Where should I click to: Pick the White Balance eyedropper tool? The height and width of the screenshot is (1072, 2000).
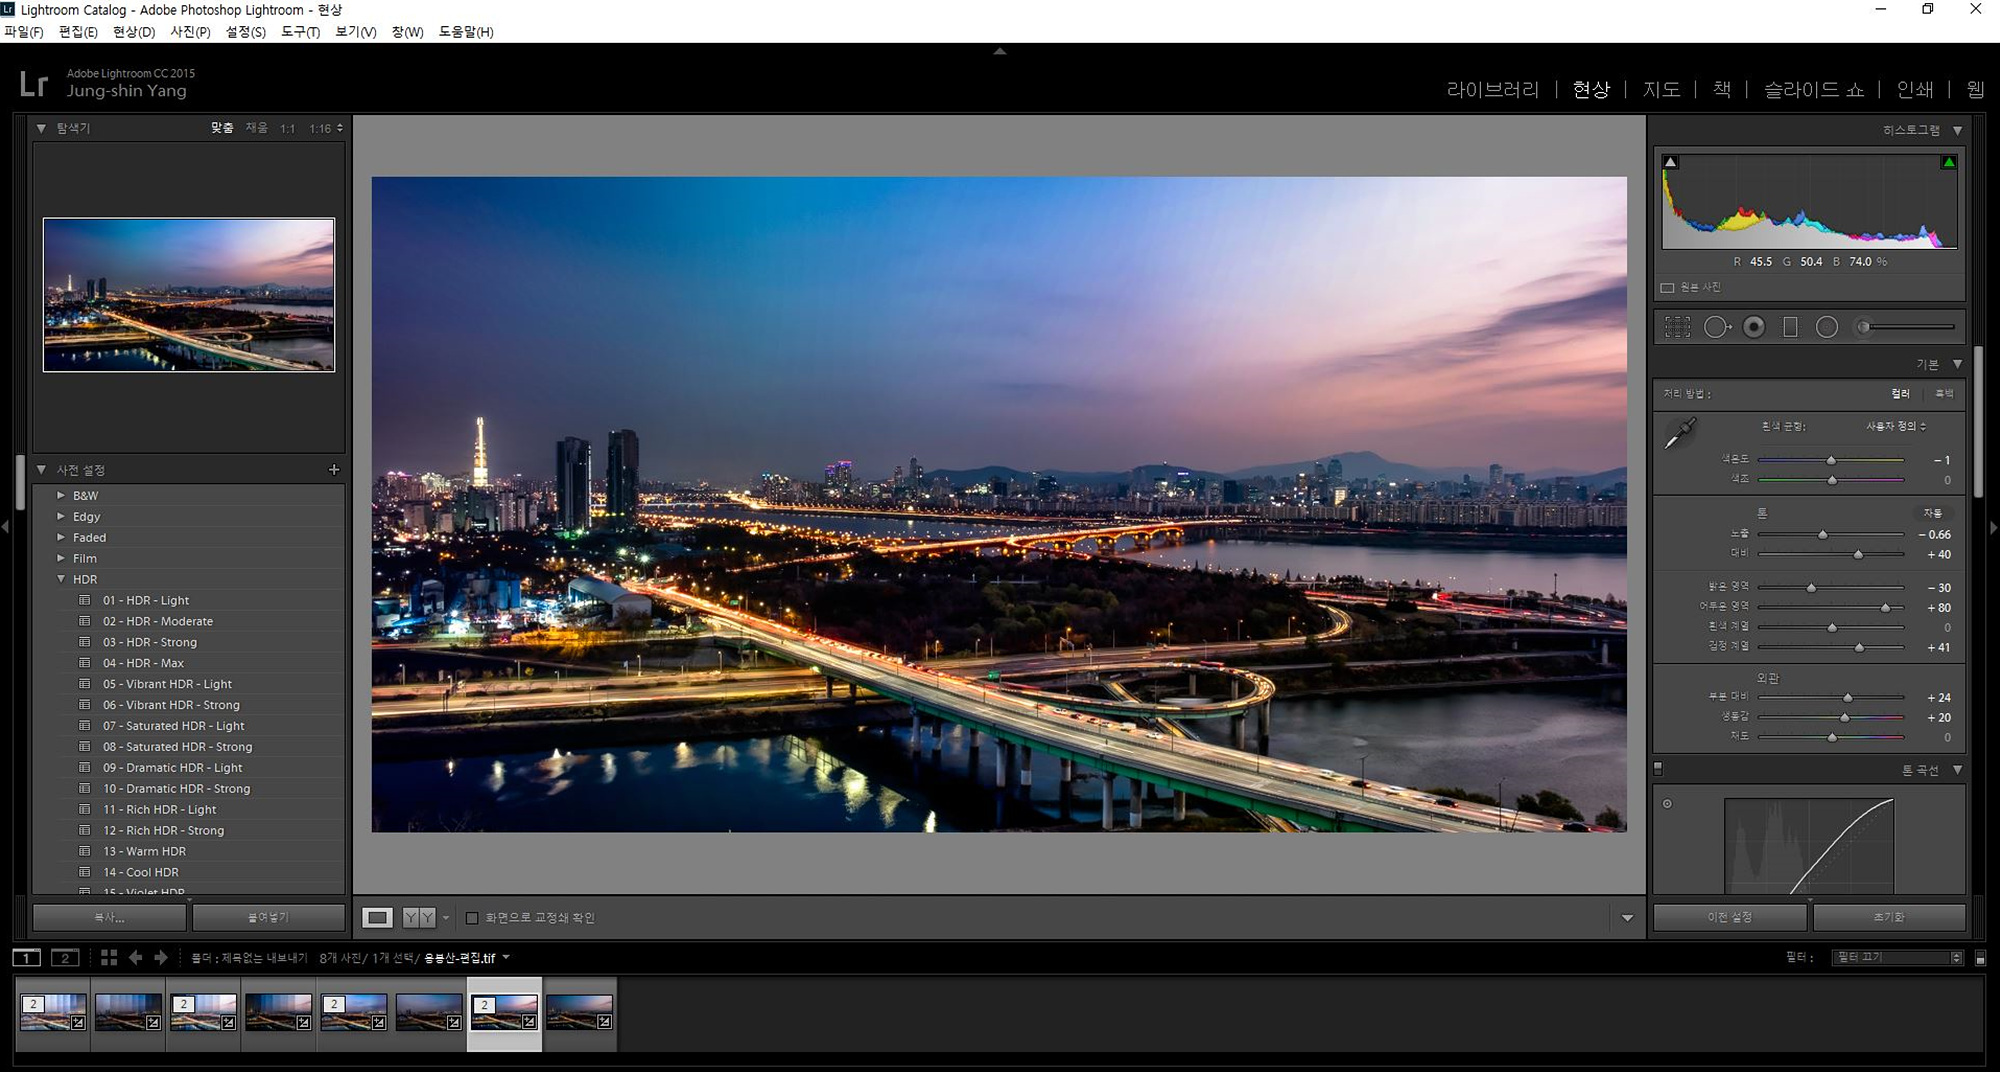tap(1680, 434)
